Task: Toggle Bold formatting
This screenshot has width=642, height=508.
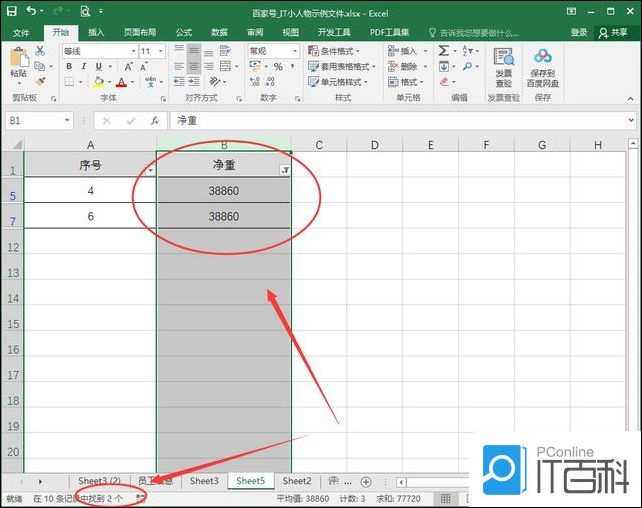Action: [69, 67]
